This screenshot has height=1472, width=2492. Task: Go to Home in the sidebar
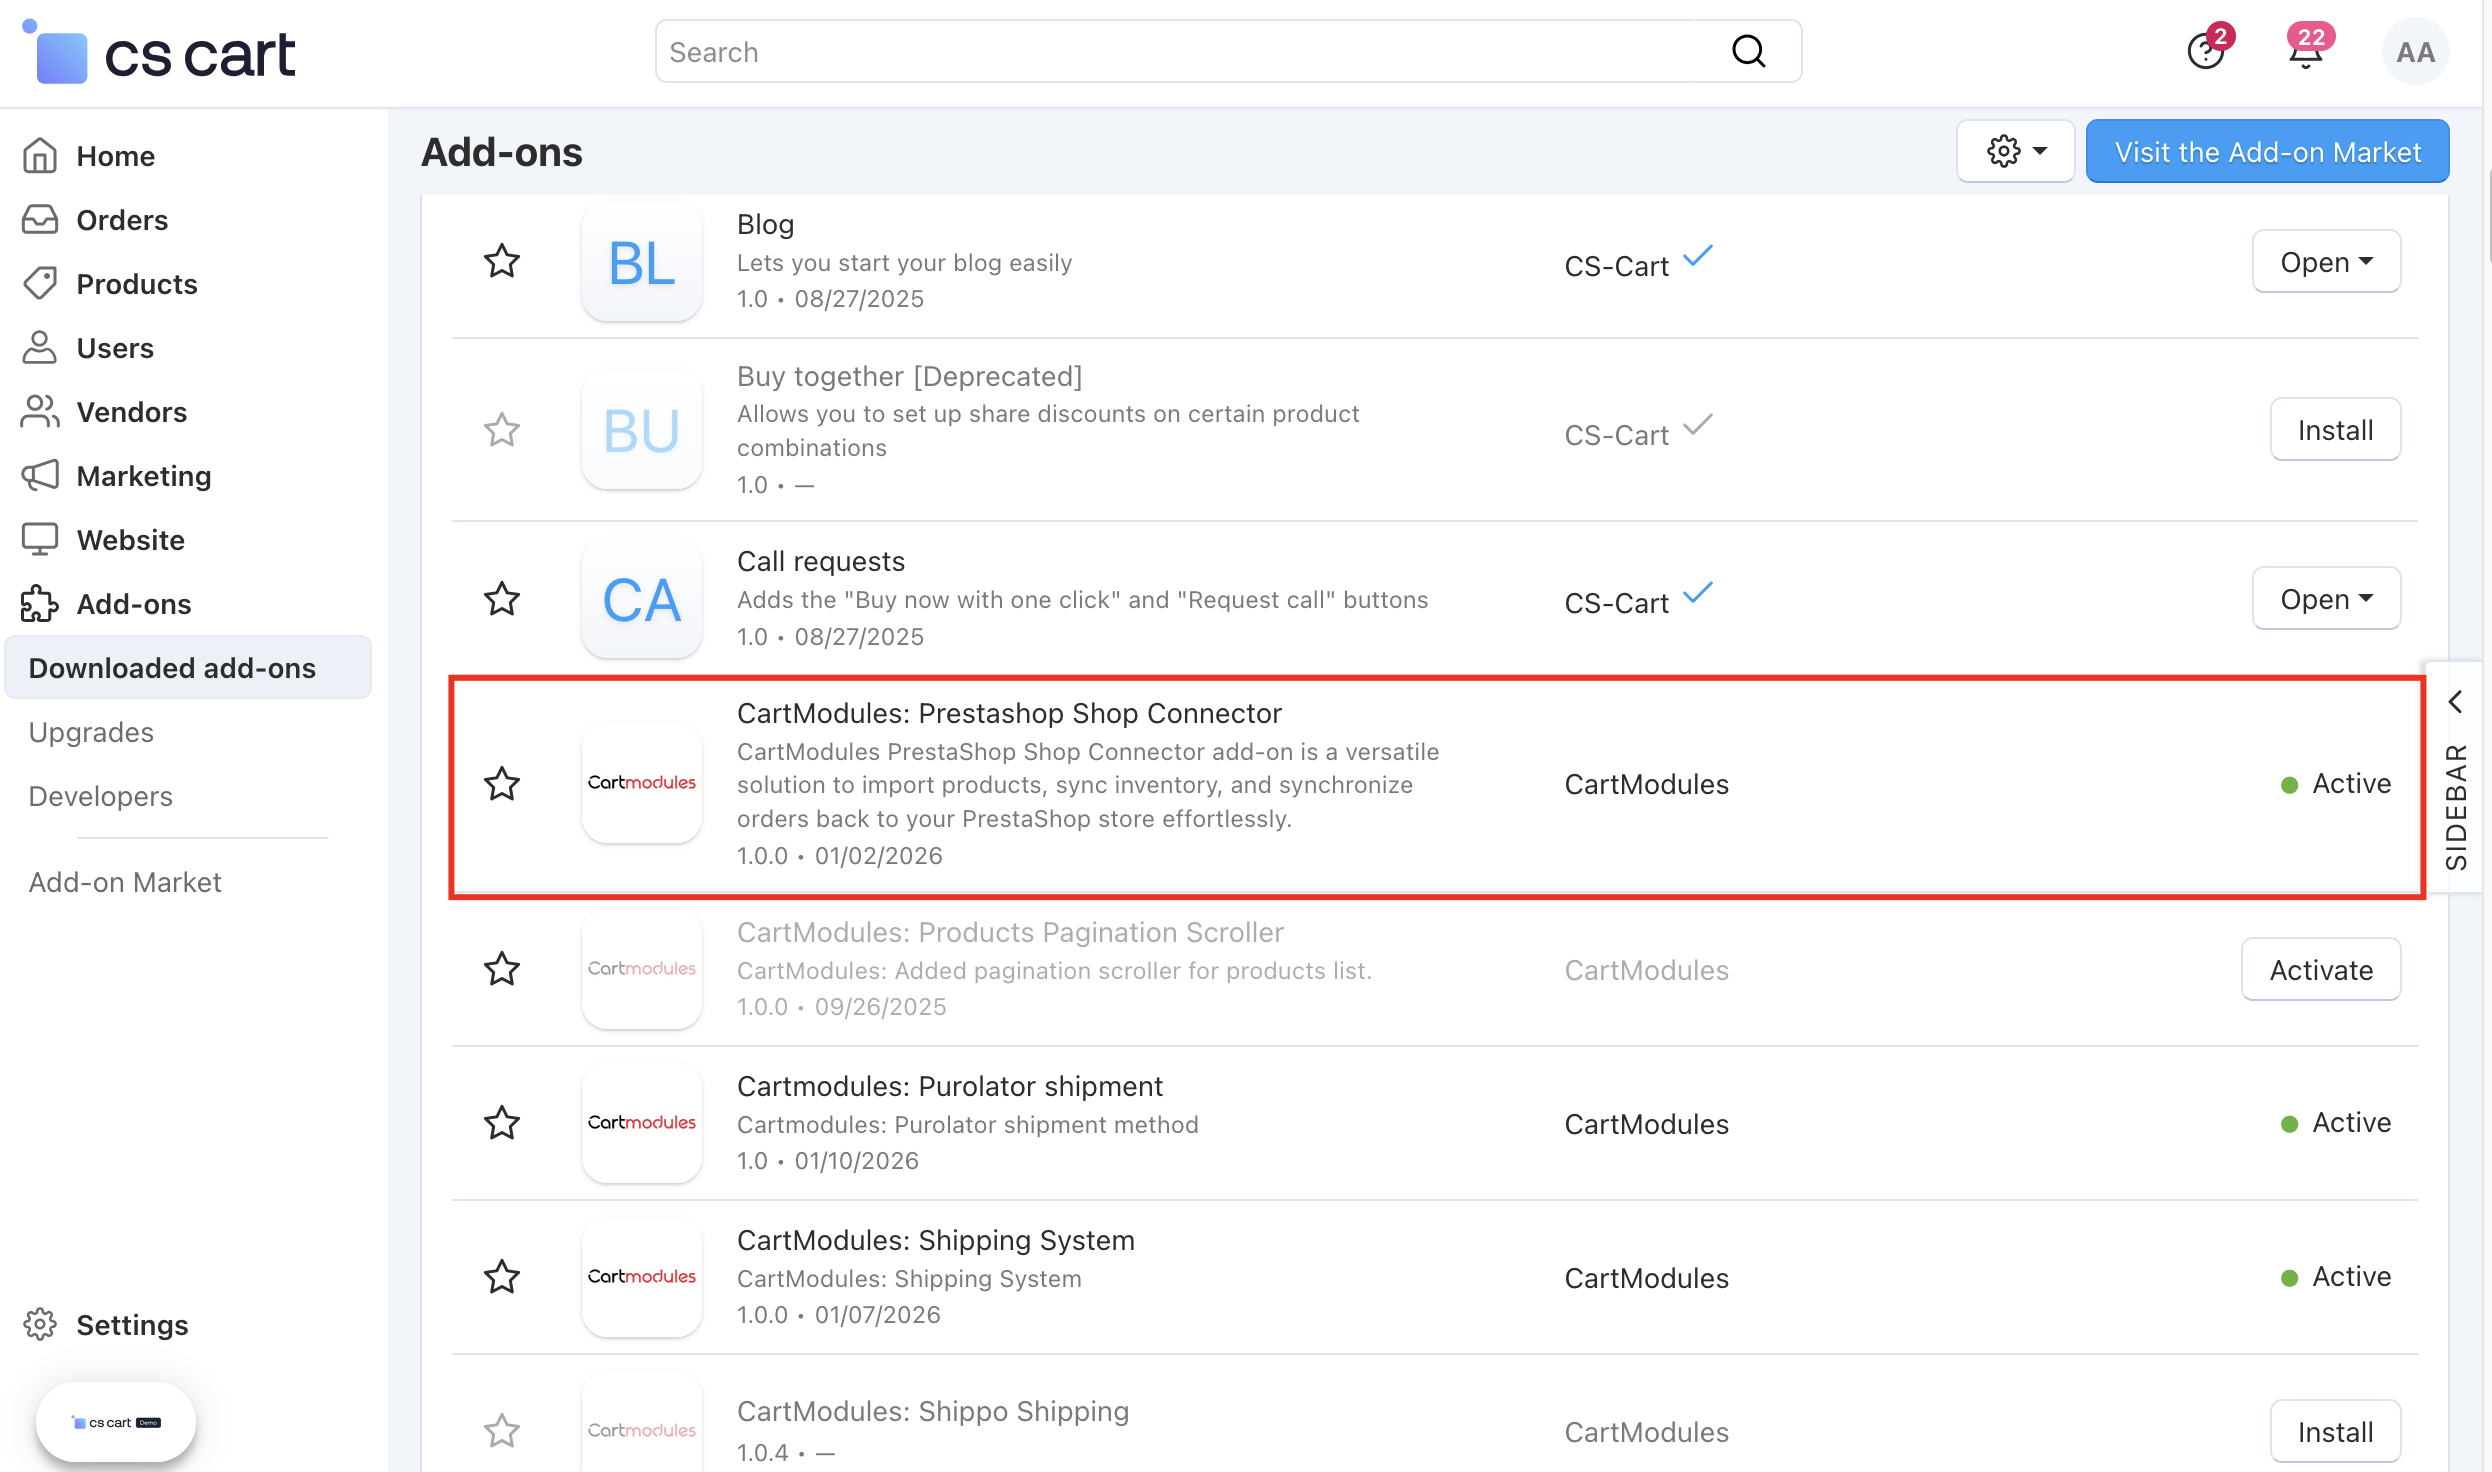[116, 156]
